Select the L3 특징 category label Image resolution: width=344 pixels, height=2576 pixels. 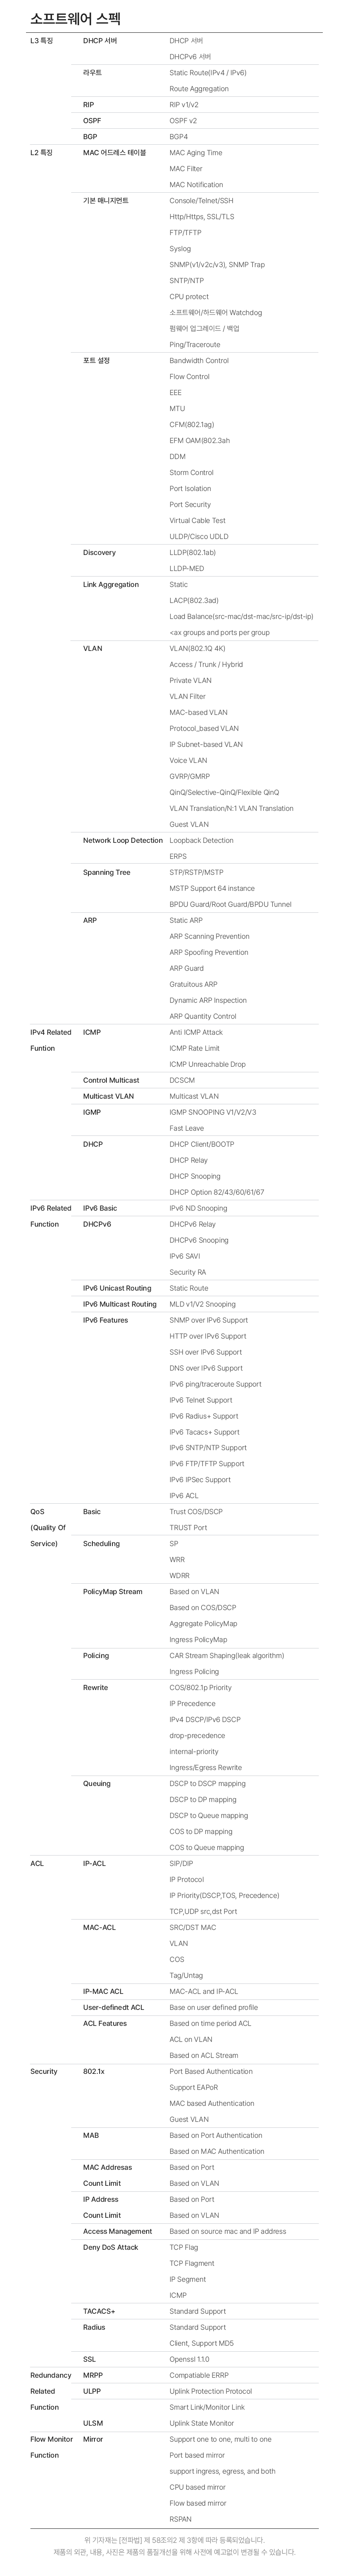42,41
